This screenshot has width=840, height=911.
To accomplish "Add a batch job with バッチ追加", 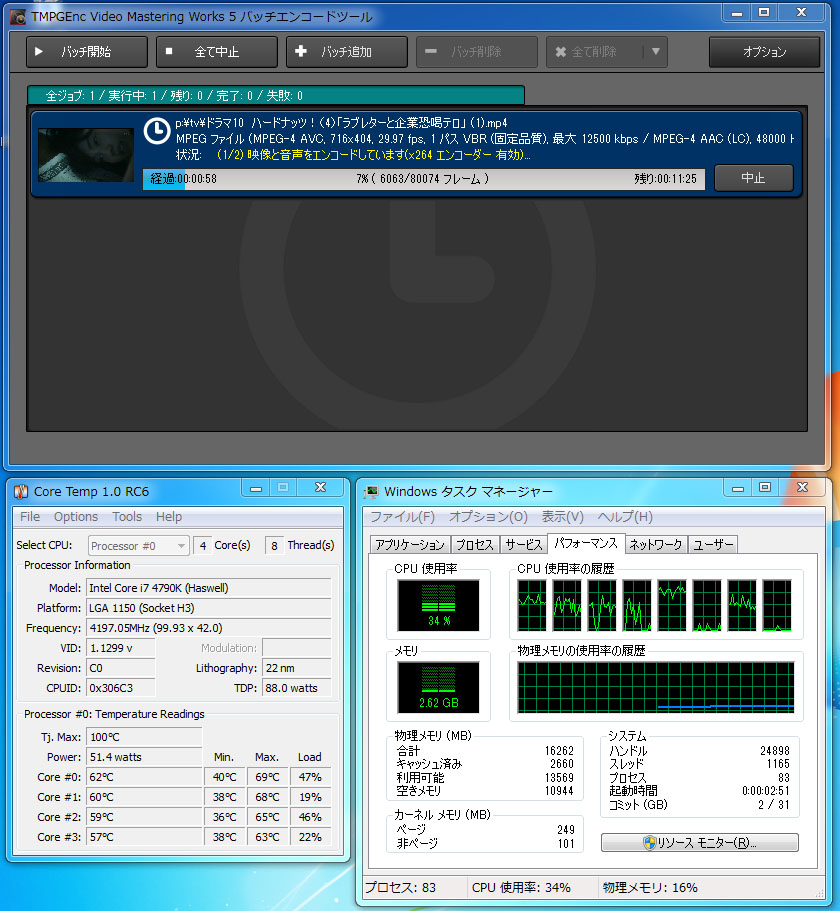I will pos(347,52).
